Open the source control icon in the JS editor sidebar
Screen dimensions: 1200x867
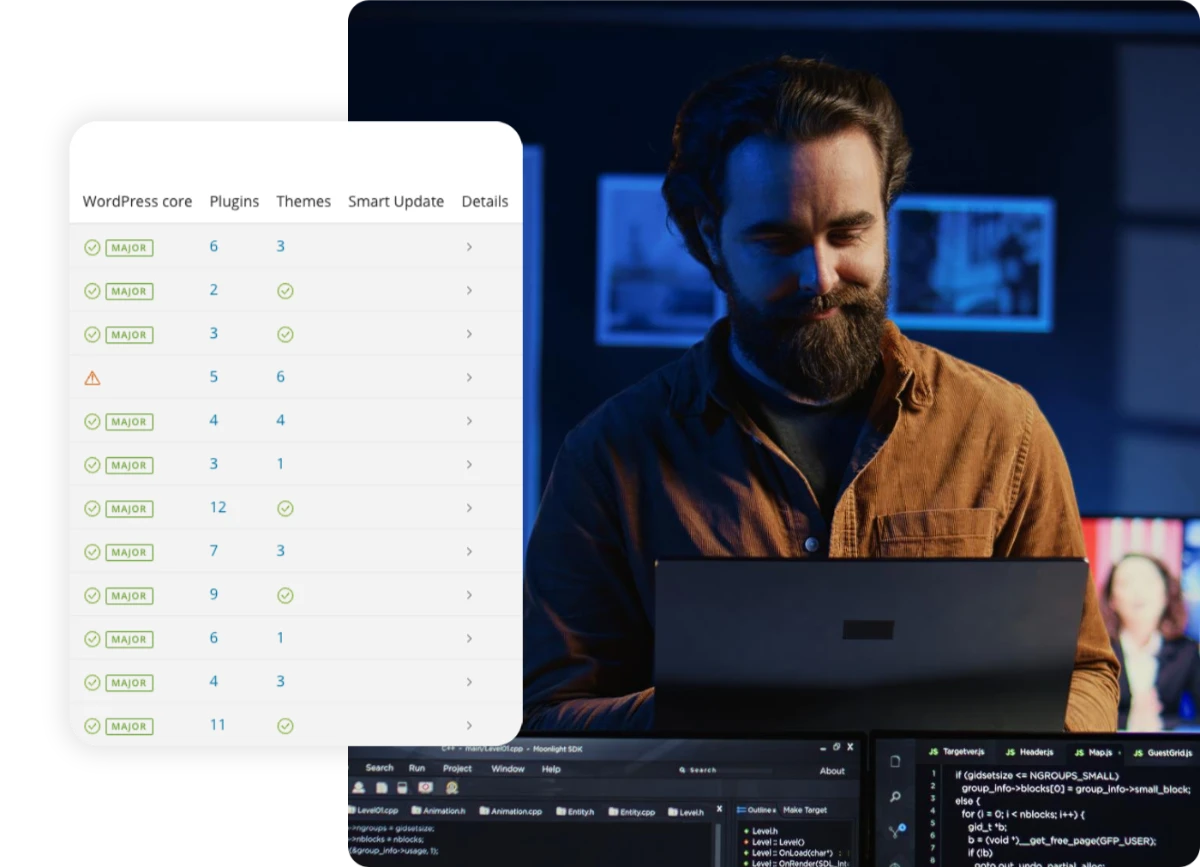(x=896, y=831)
